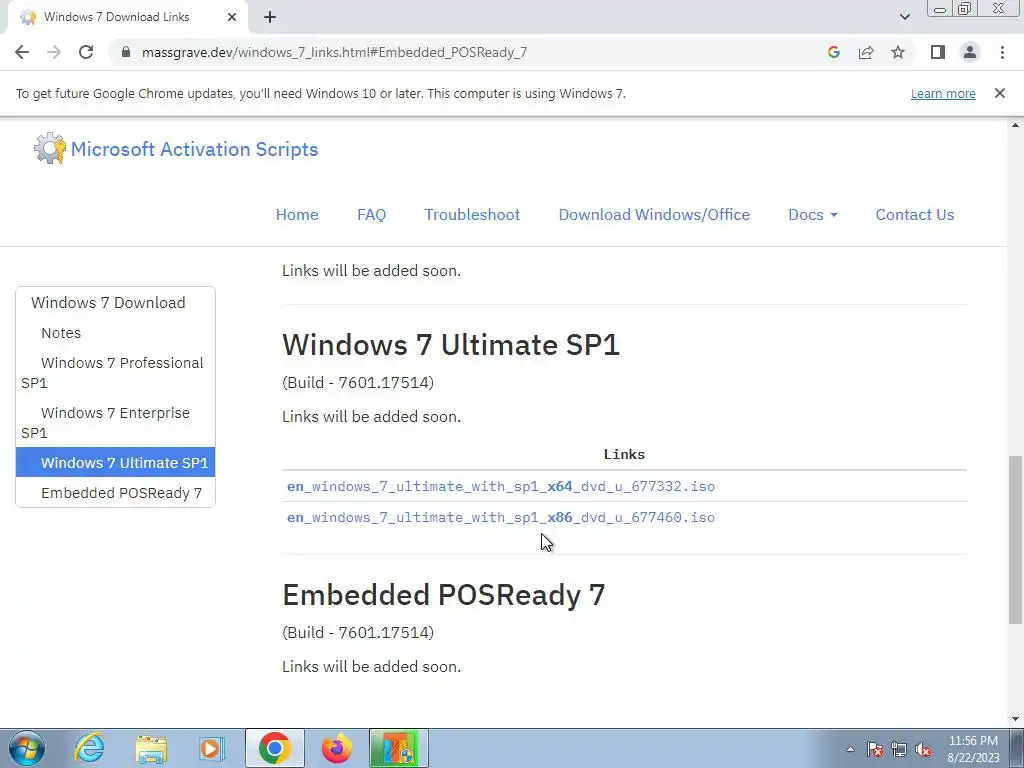Click the Action Center flag icon

[x=875, y=749]
